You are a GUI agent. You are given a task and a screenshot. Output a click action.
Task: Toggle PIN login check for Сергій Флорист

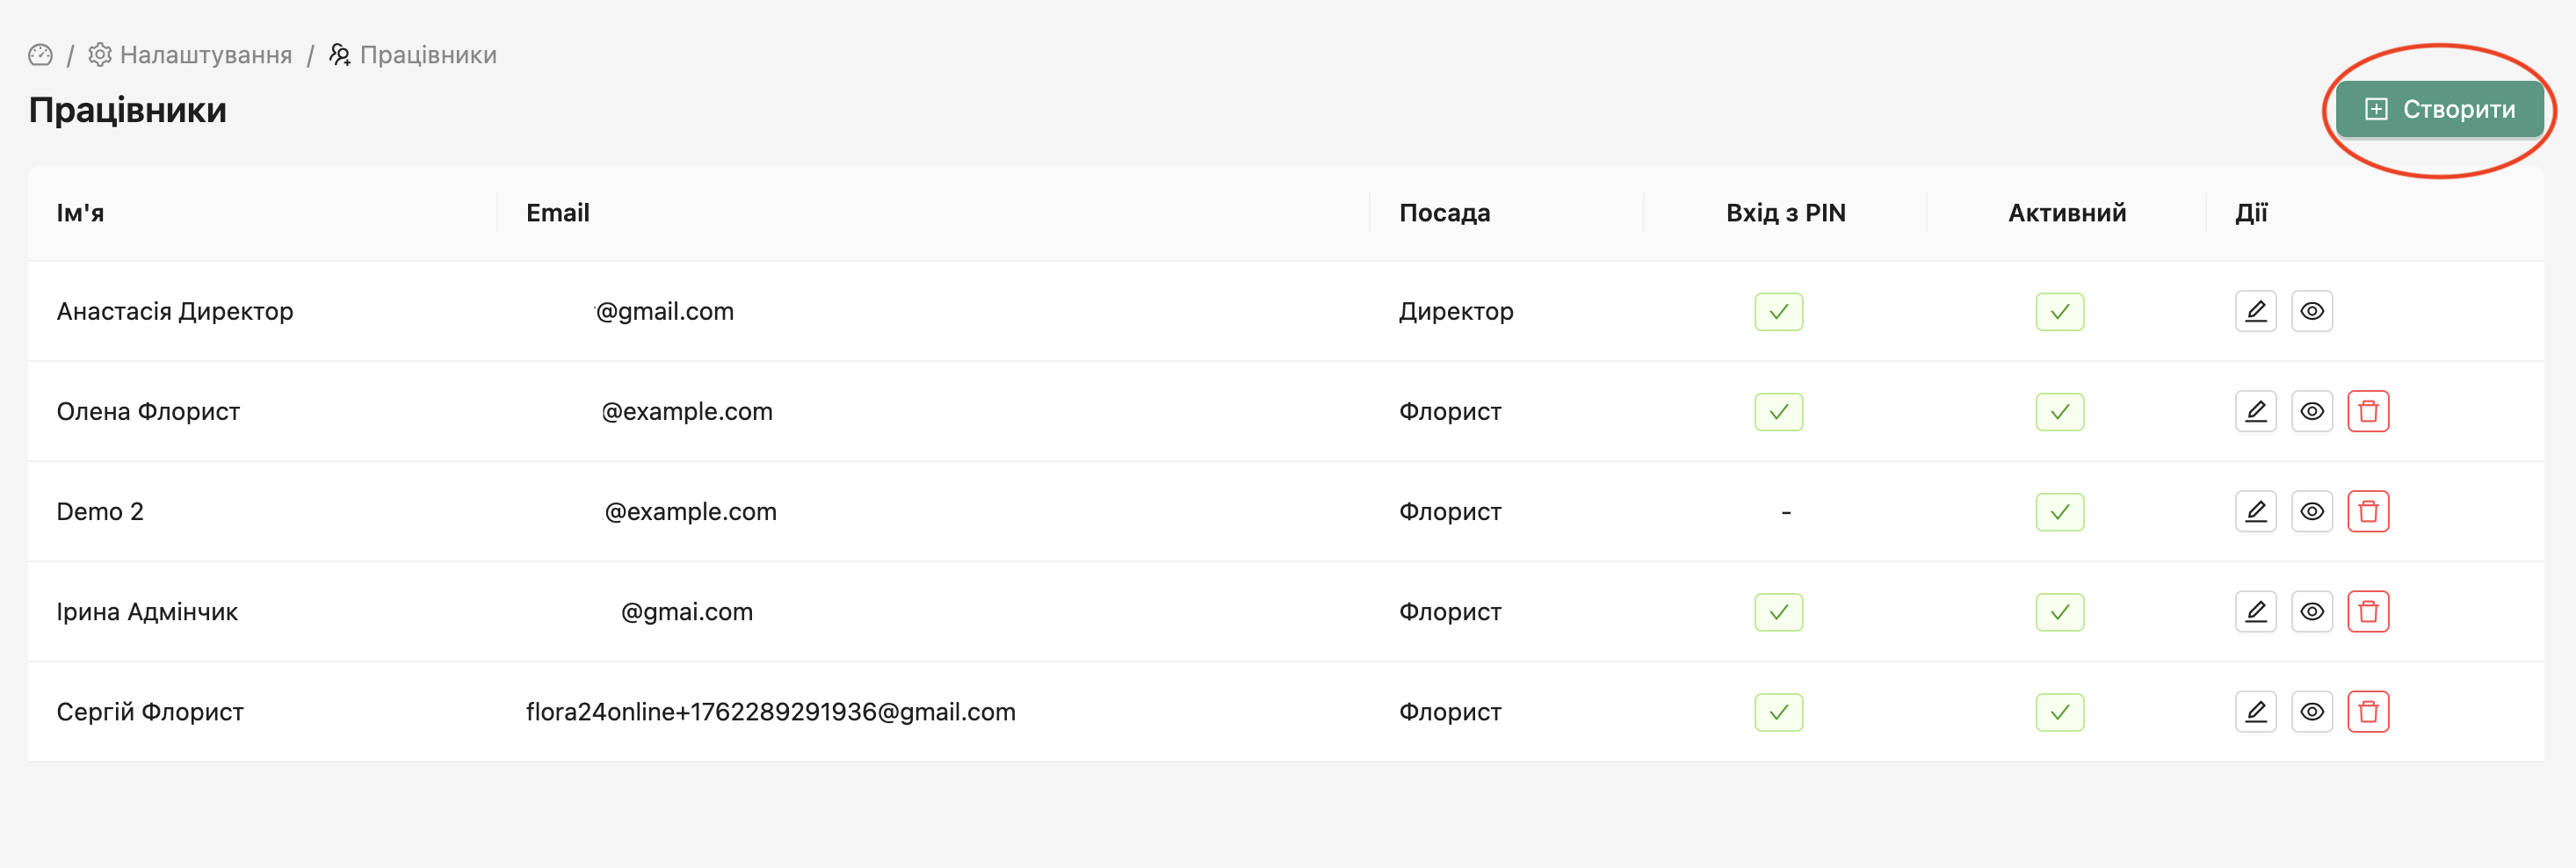tap(1778, 712)
